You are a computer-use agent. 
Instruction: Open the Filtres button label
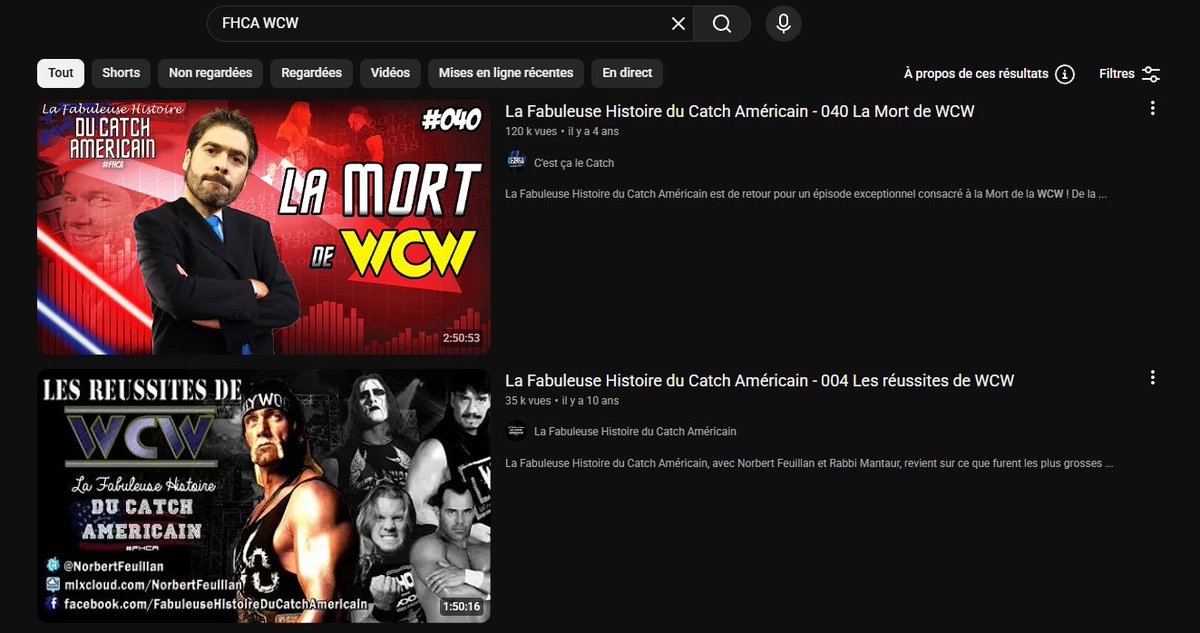(1117, 74)
